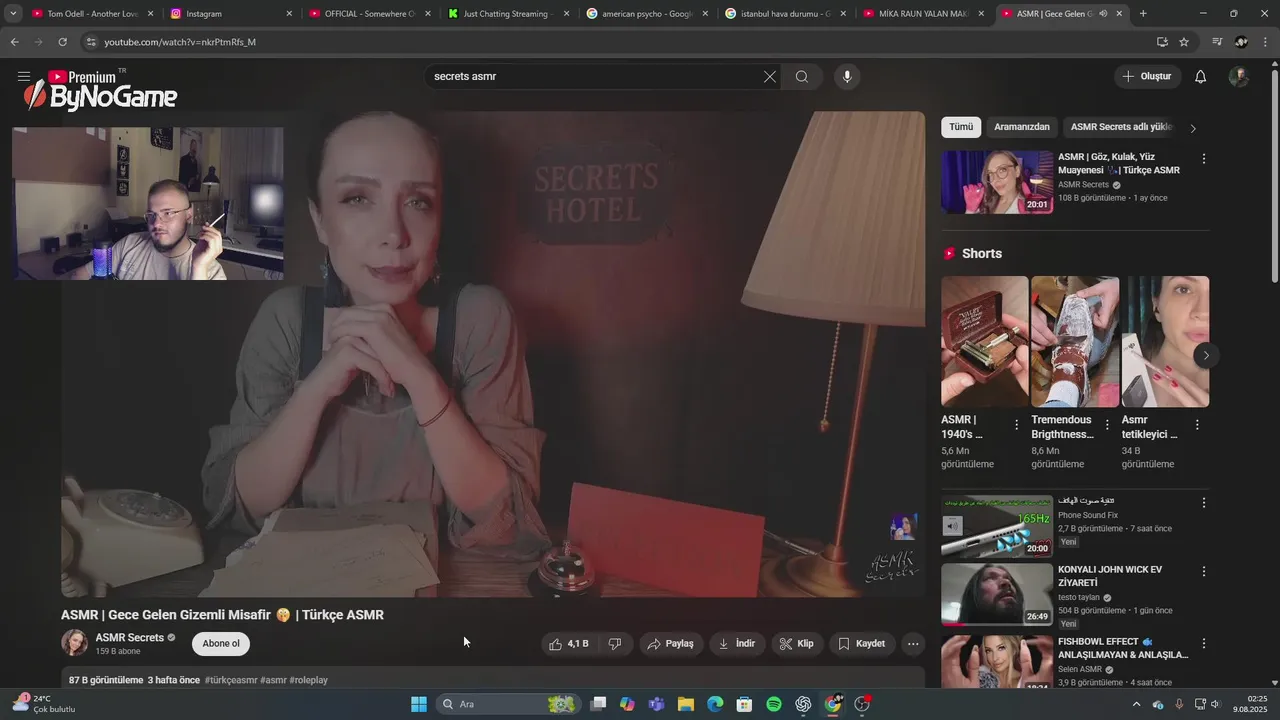Open the account avatar menu
1280x720 pixels.
1239,77
